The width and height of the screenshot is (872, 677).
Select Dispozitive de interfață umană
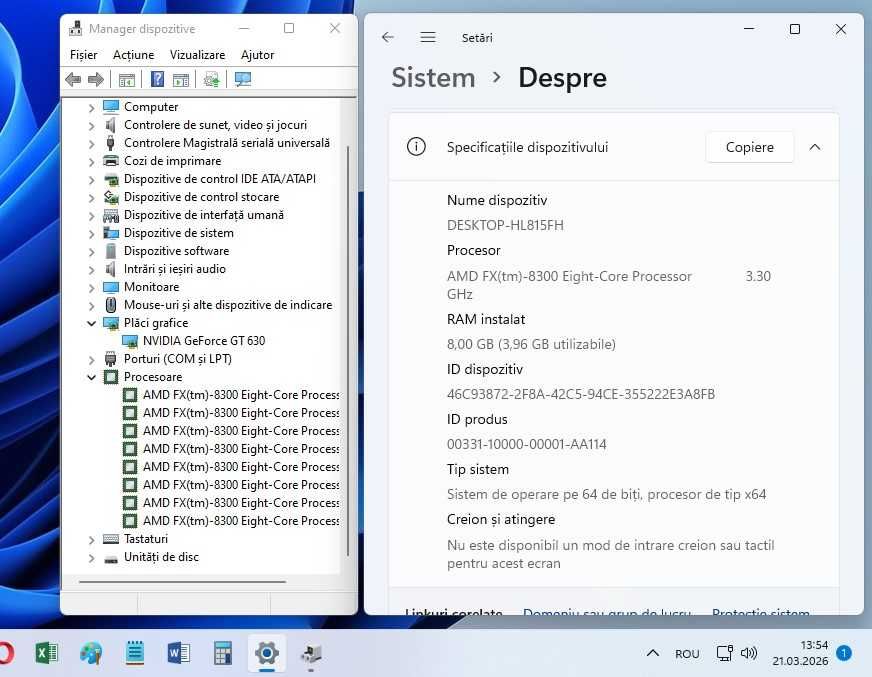pos(204,215)
